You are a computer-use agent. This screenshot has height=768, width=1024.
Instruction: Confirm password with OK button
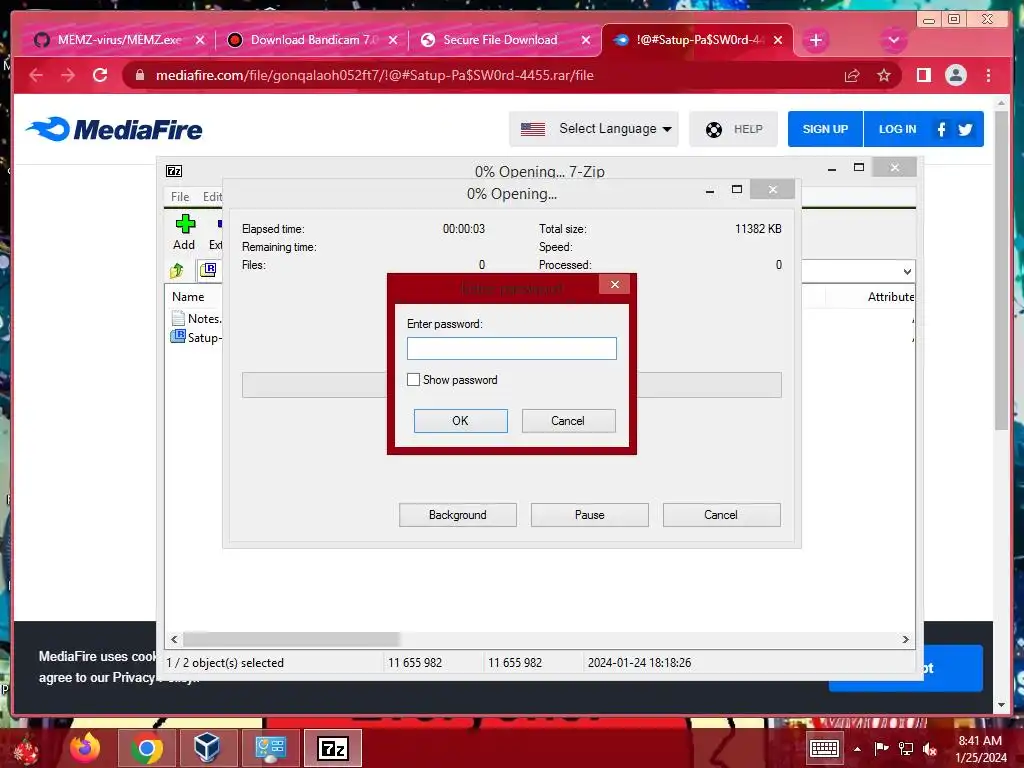point(460,421)
